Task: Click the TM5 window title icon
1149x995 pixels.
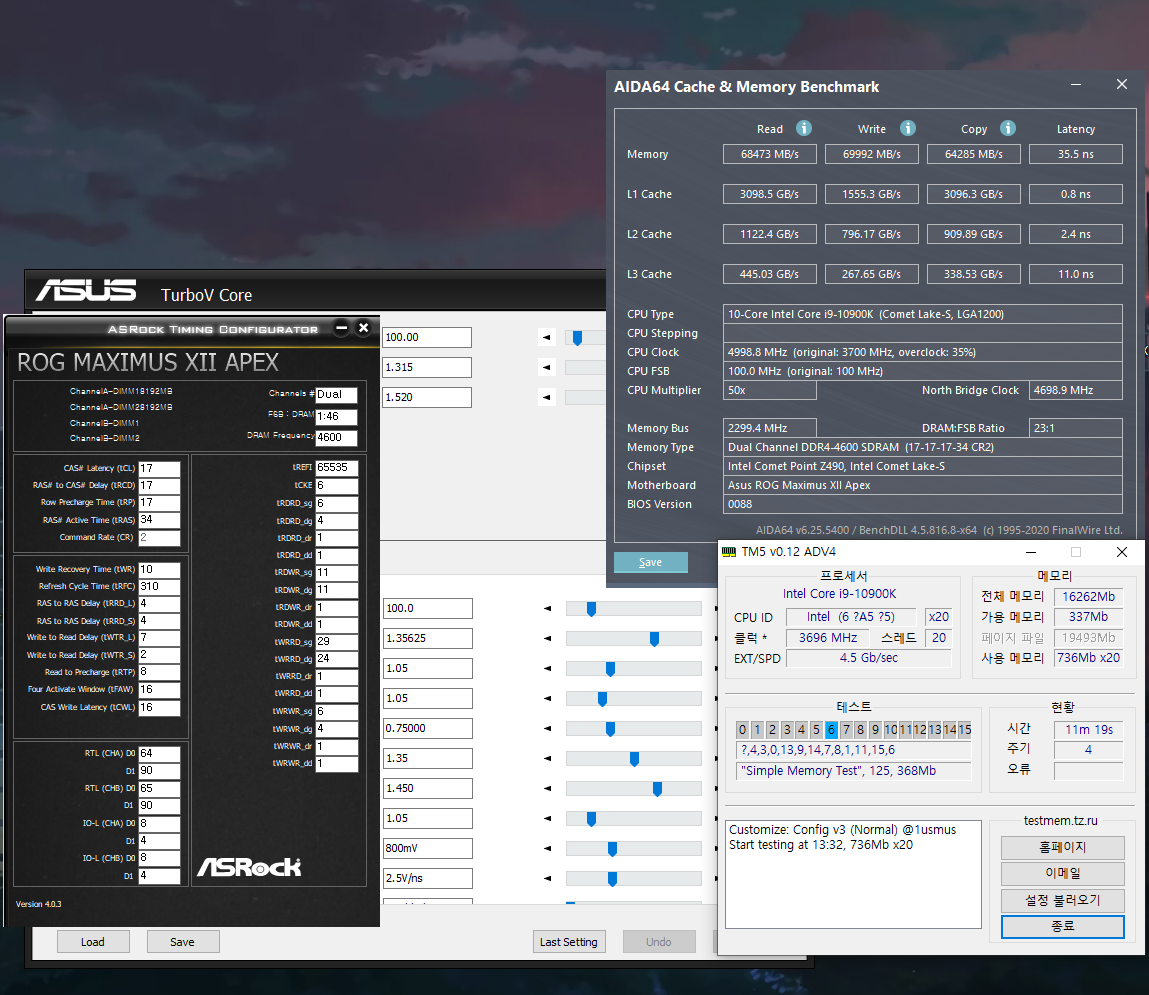Action: click(728, 552)
